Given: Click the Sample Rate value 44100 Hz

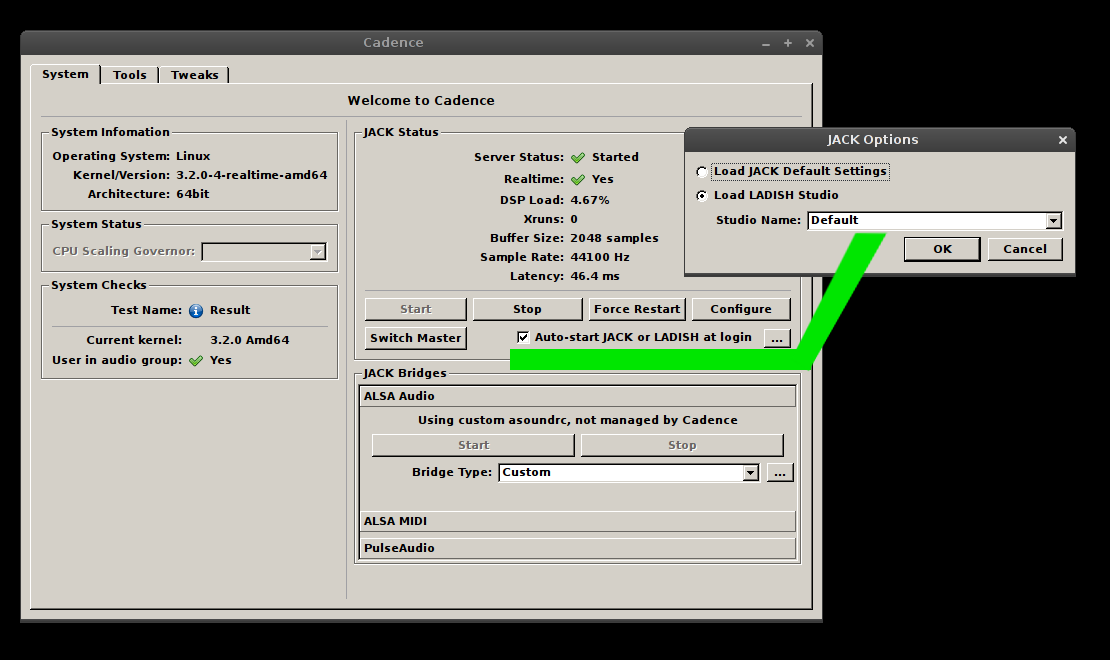Looking at the screenshot, I should click(x=600, y=258).
